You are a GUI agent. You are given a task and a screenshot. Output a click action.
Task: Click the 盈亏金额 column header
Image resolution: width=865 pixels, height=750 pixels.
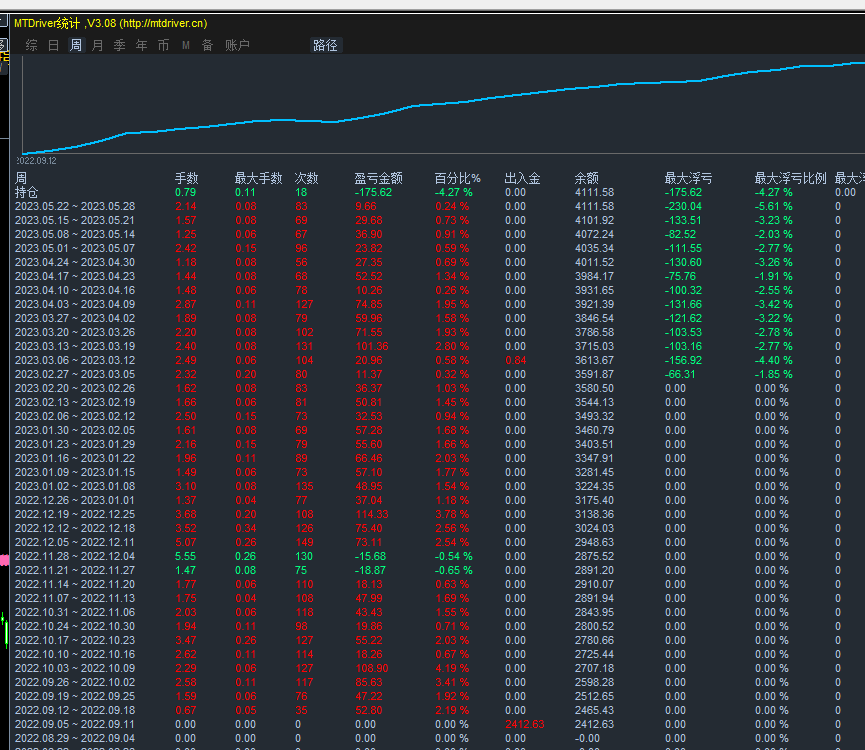point(378,178)
